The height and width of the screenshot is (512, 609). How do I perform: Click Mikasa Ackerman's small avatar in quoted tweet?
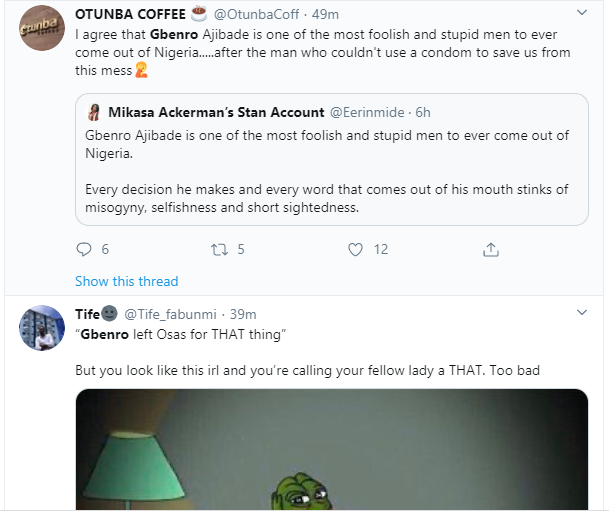(x=94, y=112)
